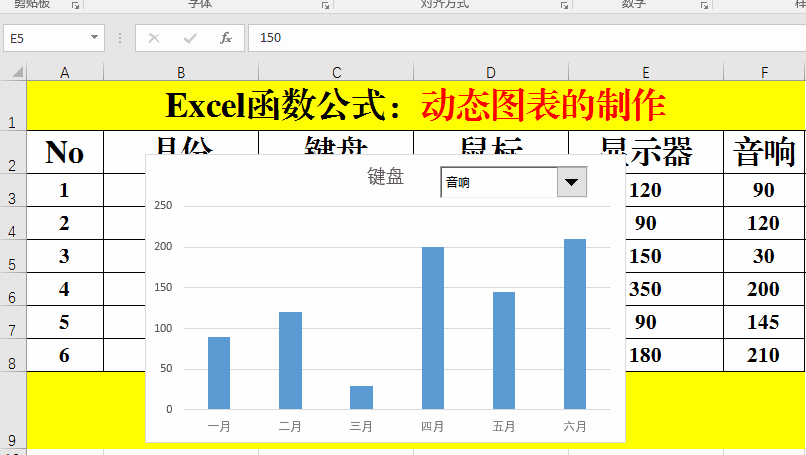Open the Alignment group dialog launcher
The height and width of the screenshot is (455, 806).
[x=564, y=5]
